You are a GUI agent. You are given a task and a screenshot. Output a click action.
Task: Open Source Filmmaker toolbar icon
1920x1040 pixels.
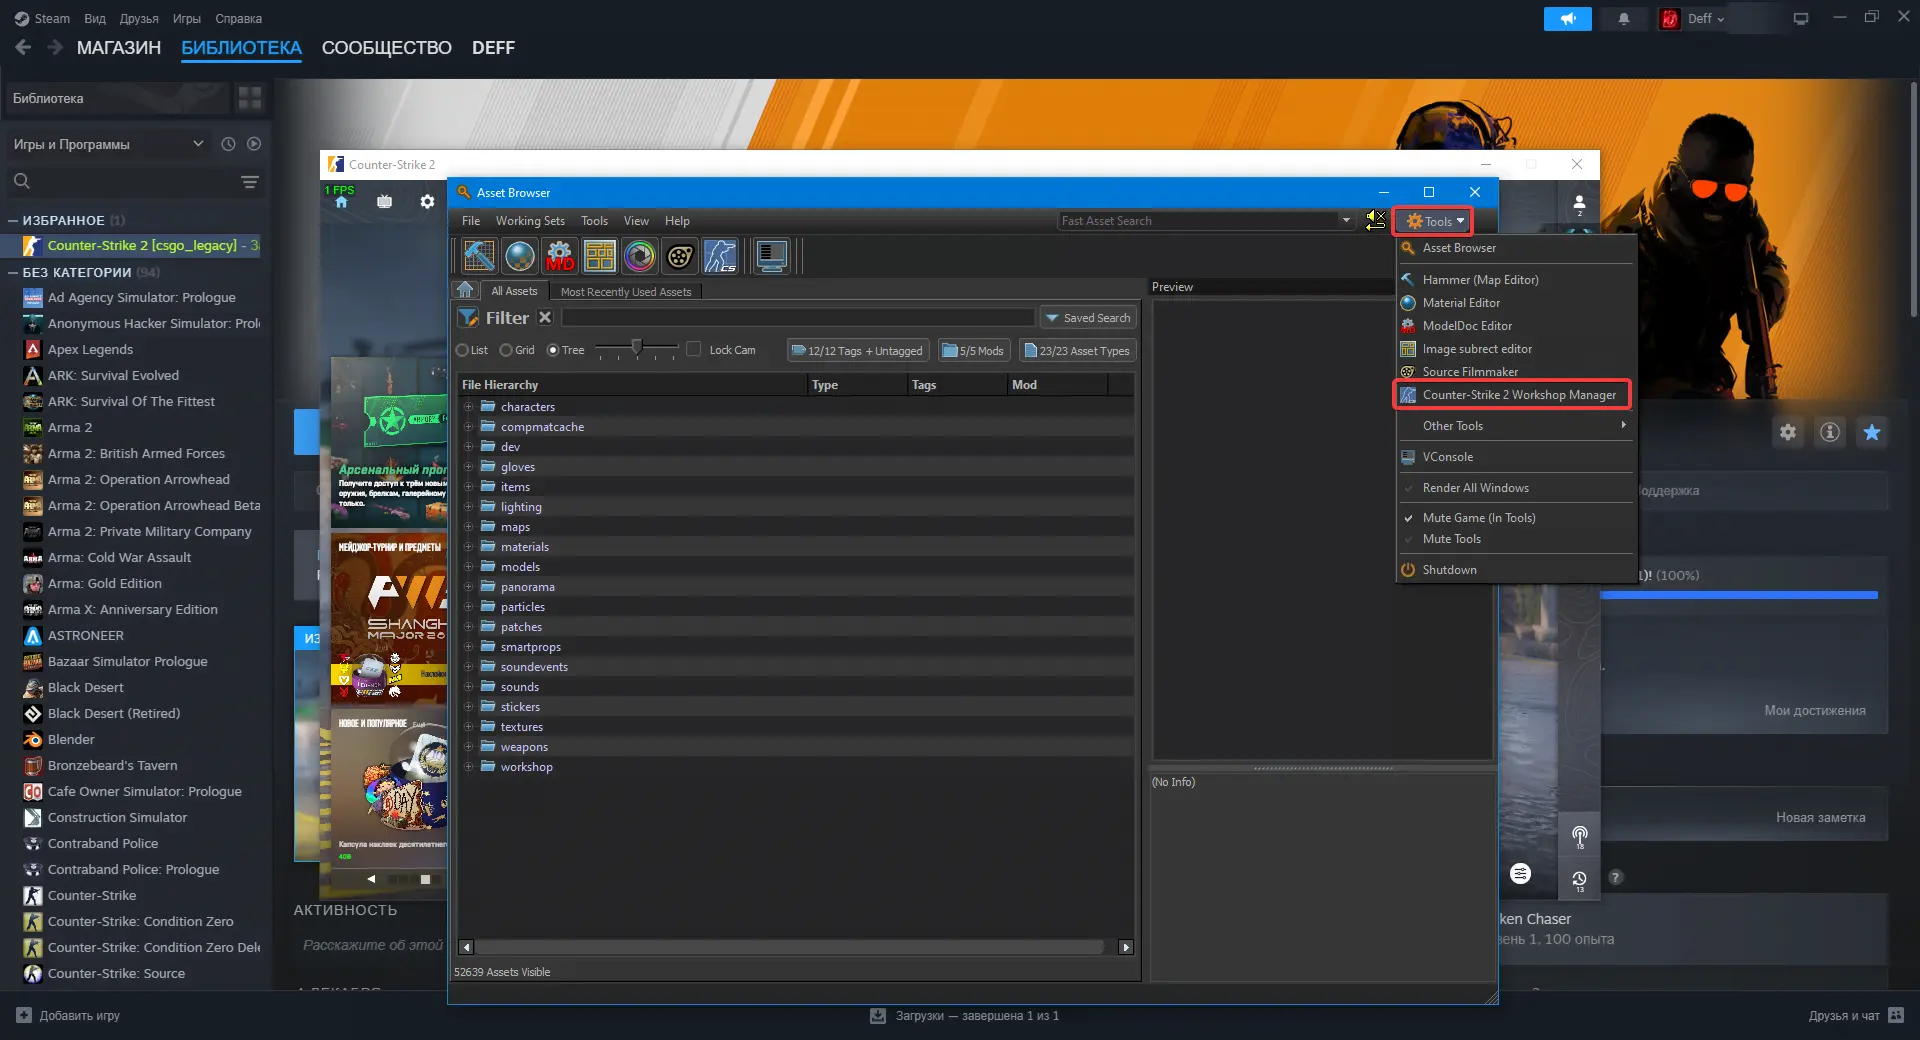click(x=680, y=256)
